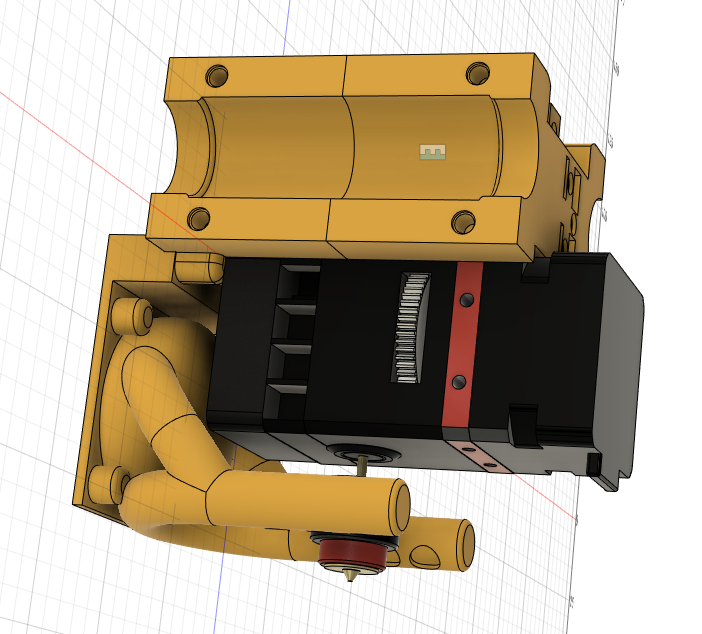The image size is (702, 634).
Task: Select the lower-right screw hole on the clamp
Action: (x=464, y=222)
